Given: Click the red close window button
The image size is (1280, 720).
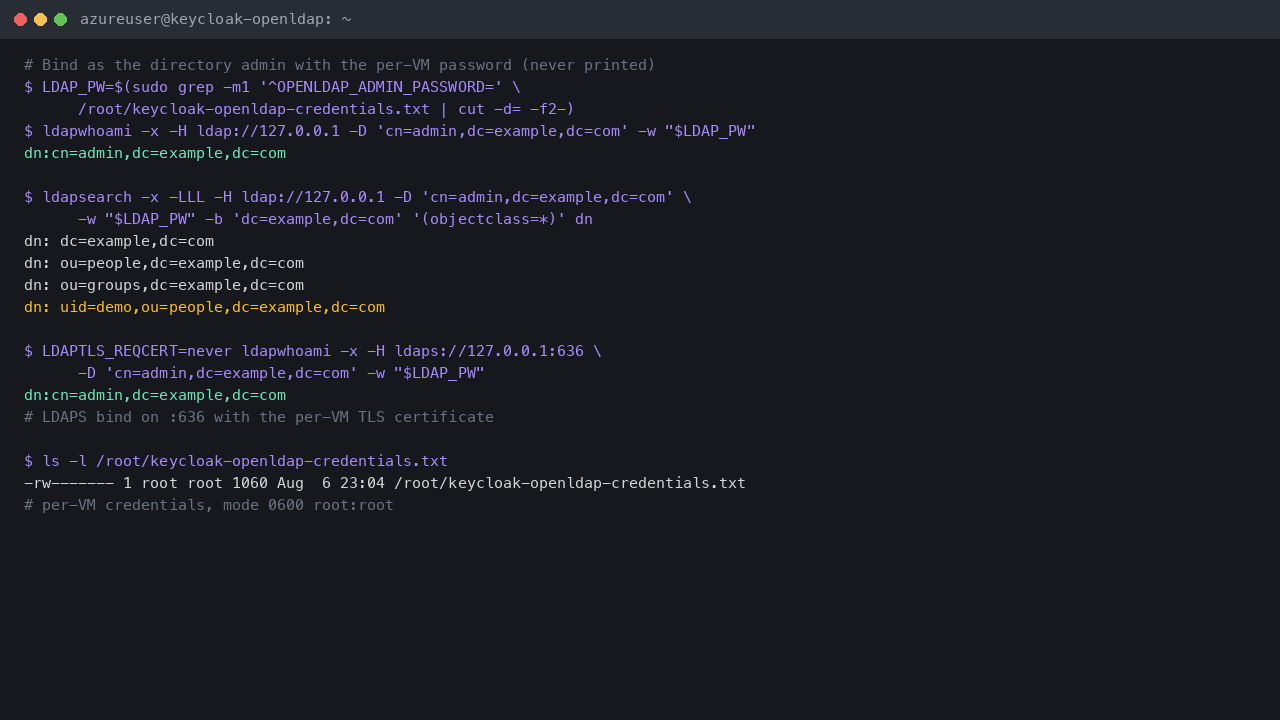Looking at the screenshot, I should pyautogui.click(x=20, y=19).
